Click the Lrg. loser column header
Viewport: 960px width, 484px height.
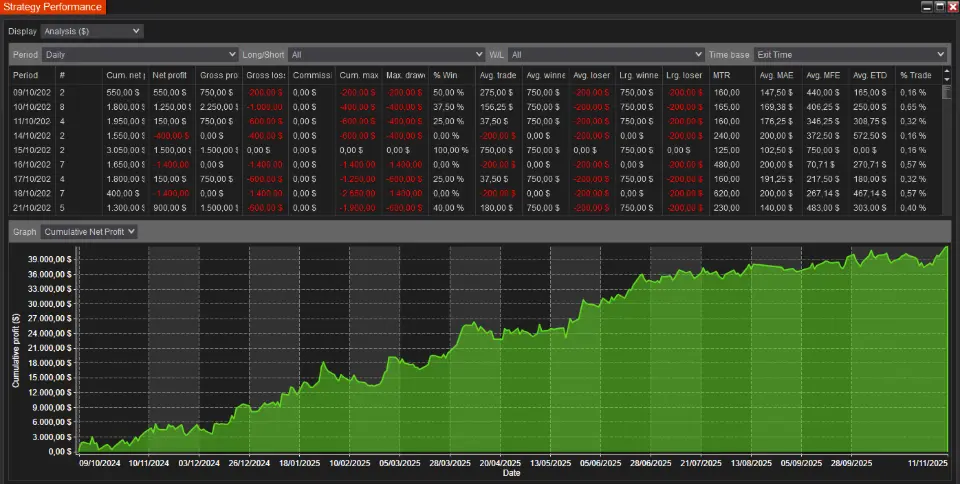click(x=685, y=75)
